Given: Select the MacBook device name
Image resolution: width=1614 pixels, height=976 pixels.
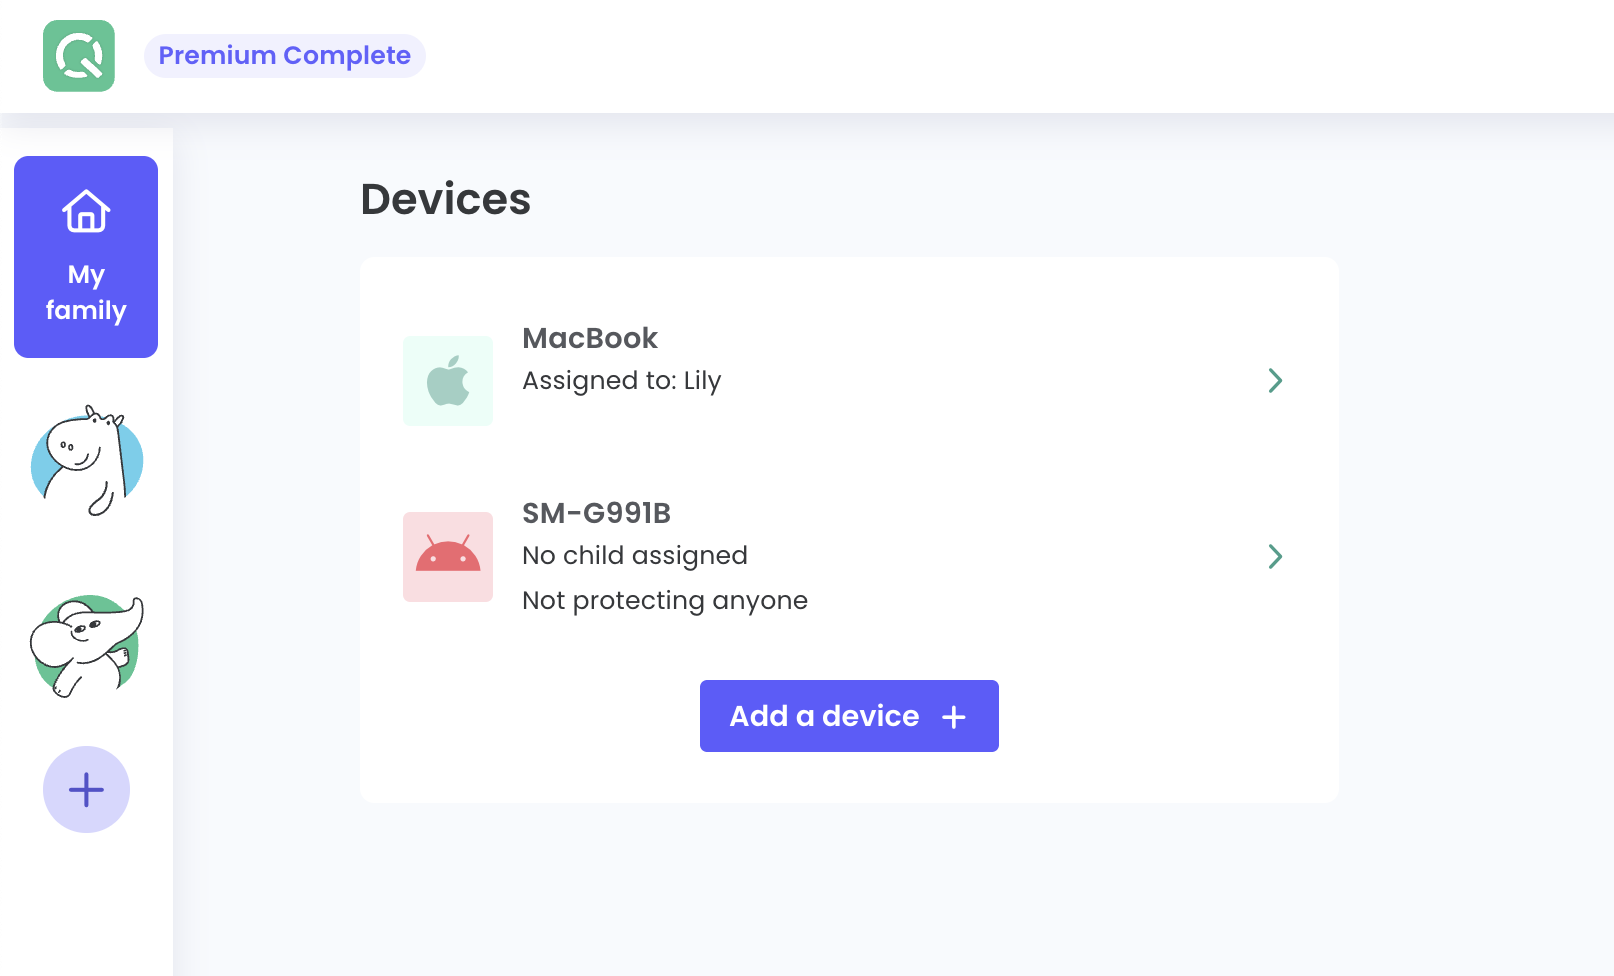Looking at the screenshot, I should pyautogui.click(x=590, y=338).
